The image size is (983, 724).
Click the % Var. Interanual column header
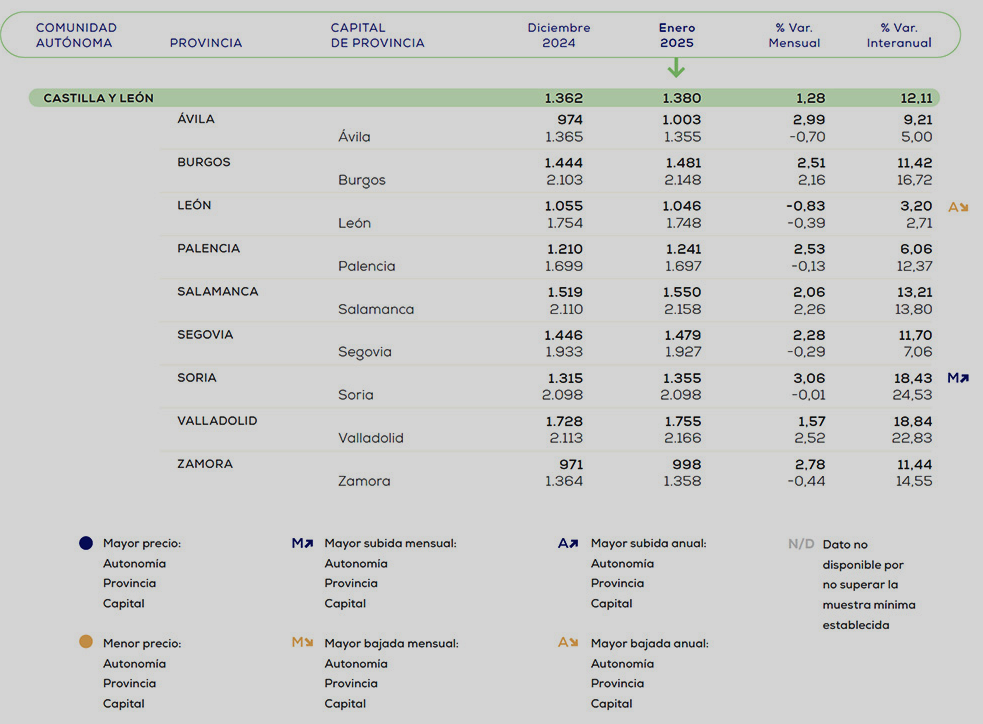click(x=899, y=35)
